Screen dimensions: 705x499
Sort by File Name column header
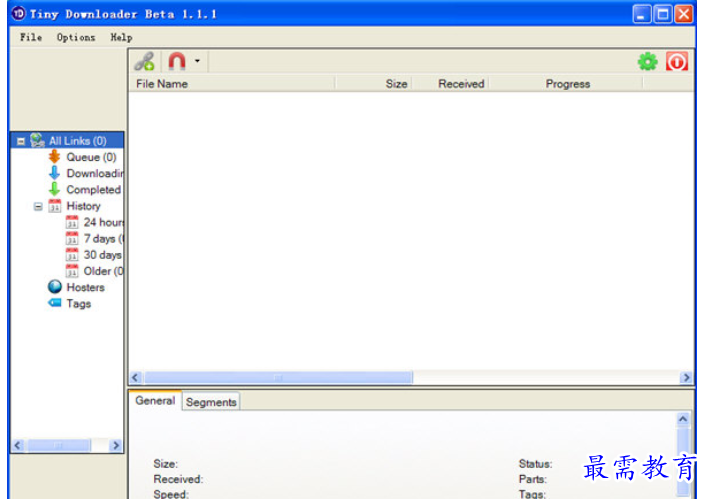click(x=232, y=84)
